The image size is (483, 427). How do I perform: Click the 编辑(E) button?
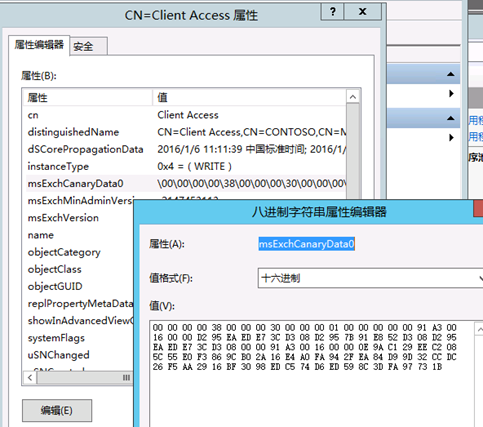[x=57, y=410]
